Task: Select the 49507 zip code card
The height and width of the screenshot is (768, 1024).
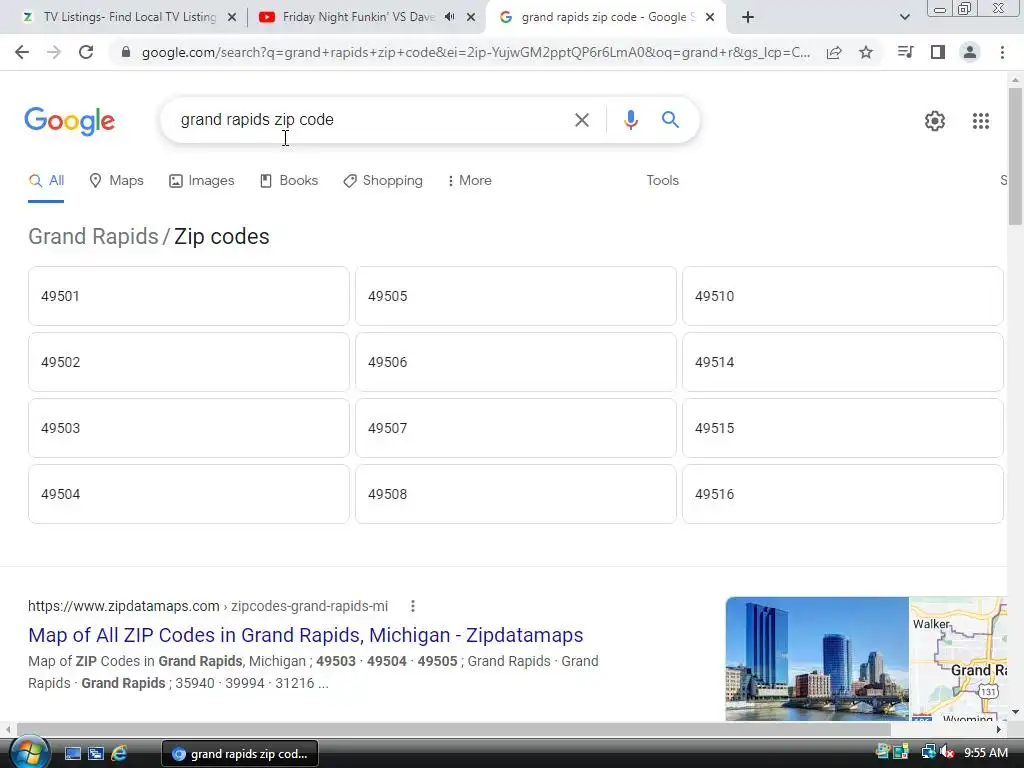Action: pyautogui.click(x=516, y=428)
